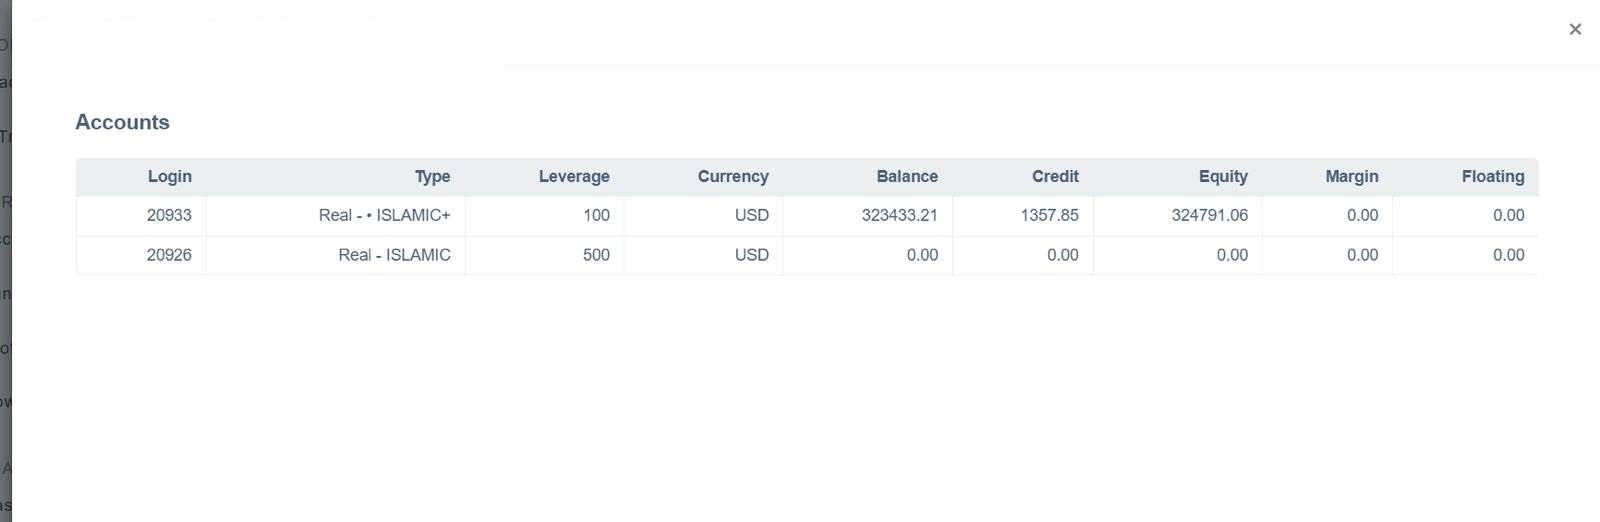
Task: Click the Credit column header
Action: [x=1054, y=177]
